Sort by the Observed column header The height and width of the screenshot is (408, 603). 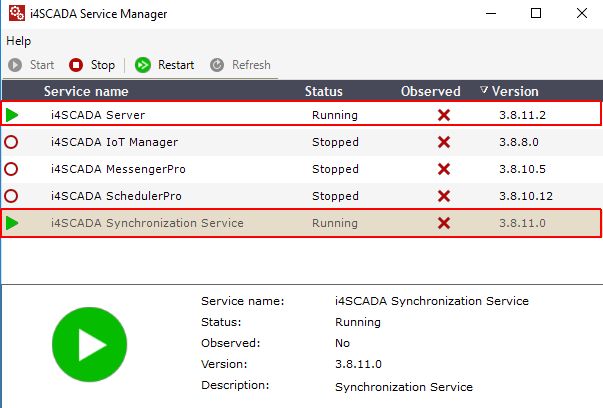pos(431,92)
